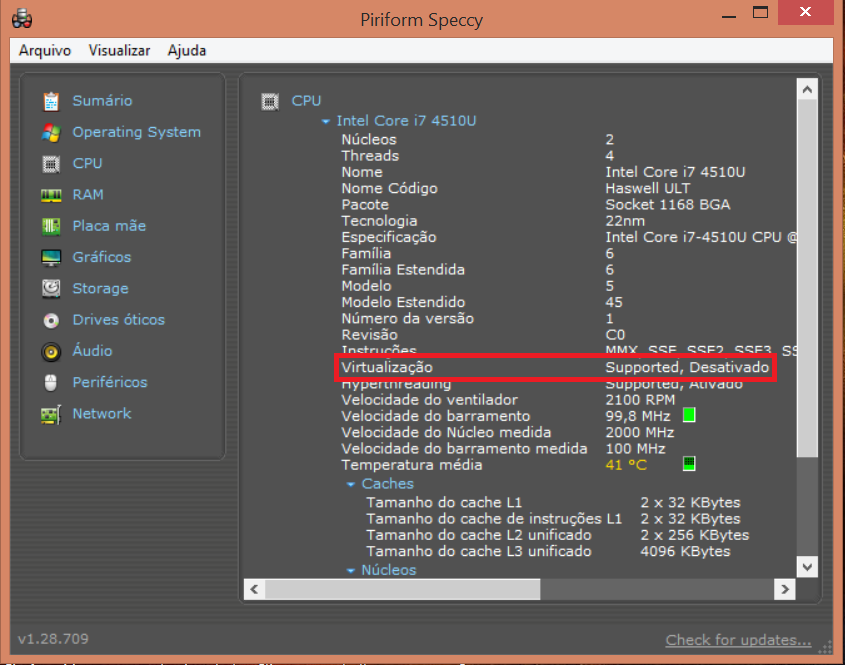View the Periféricos section
Viewport: 845px width, 665px height.
[110, 382]
